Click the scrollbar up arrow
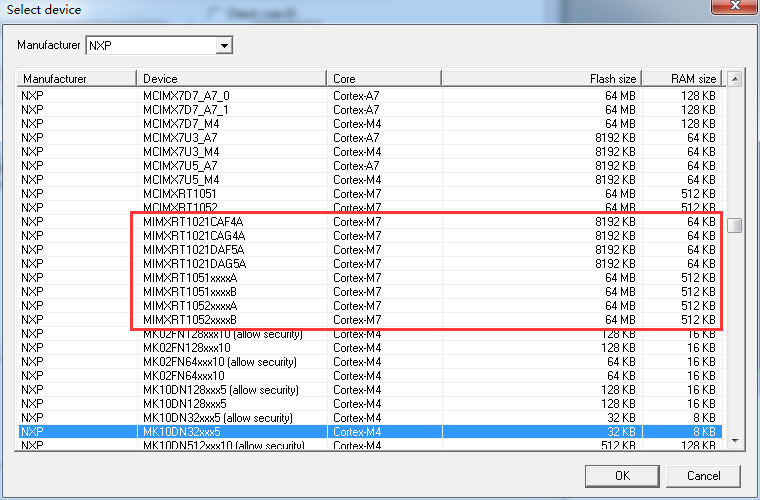This screenshot has width=760, height=500. tap(735, 78)
